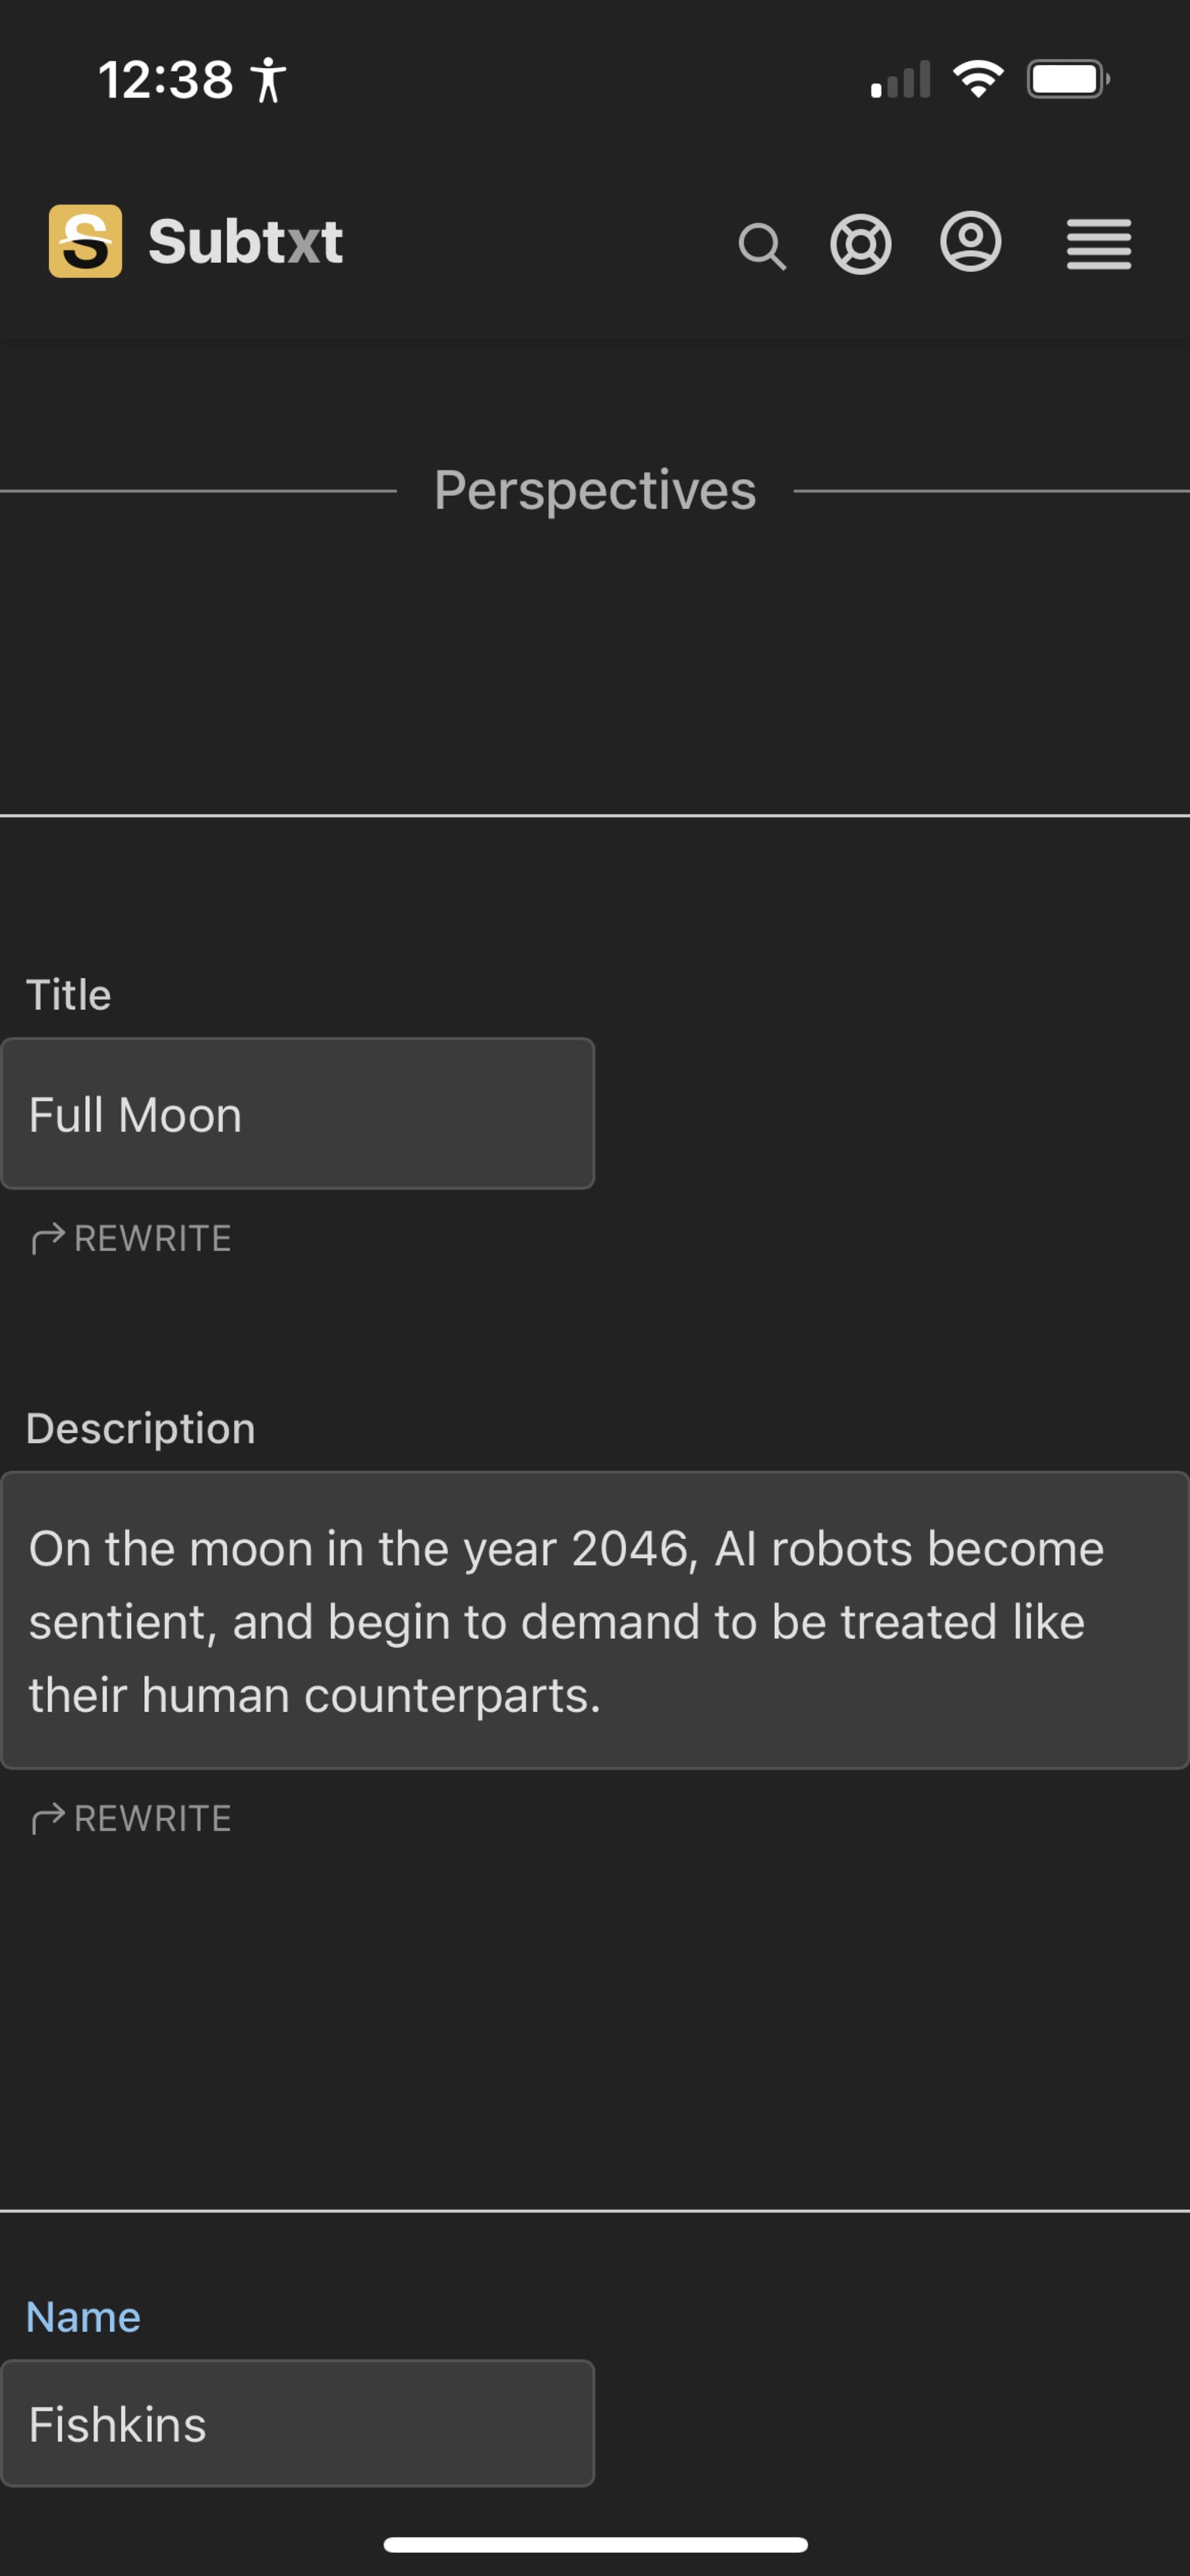This screenshot has height=2576, width=1190.
Task: Open the hamburger menu icon
Action: (1099, 244)
